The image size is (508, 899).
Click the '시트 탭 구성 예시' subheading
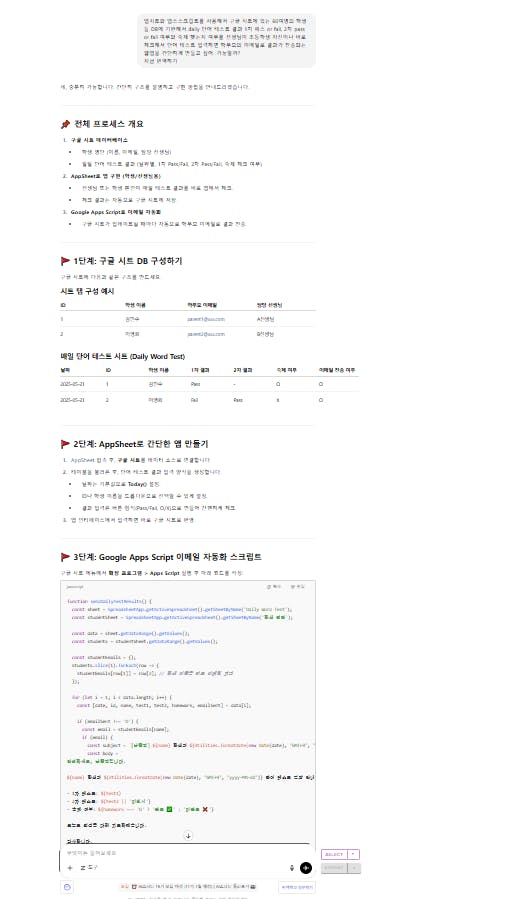click(x=87, y=291)
